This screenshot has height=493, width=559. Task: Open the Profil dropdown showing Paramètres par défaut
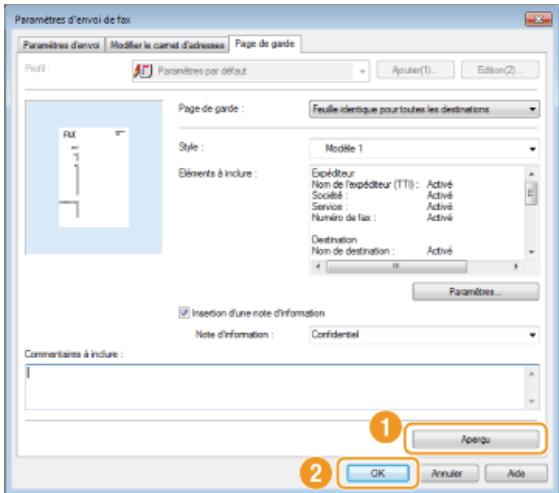tap(251, 71)
